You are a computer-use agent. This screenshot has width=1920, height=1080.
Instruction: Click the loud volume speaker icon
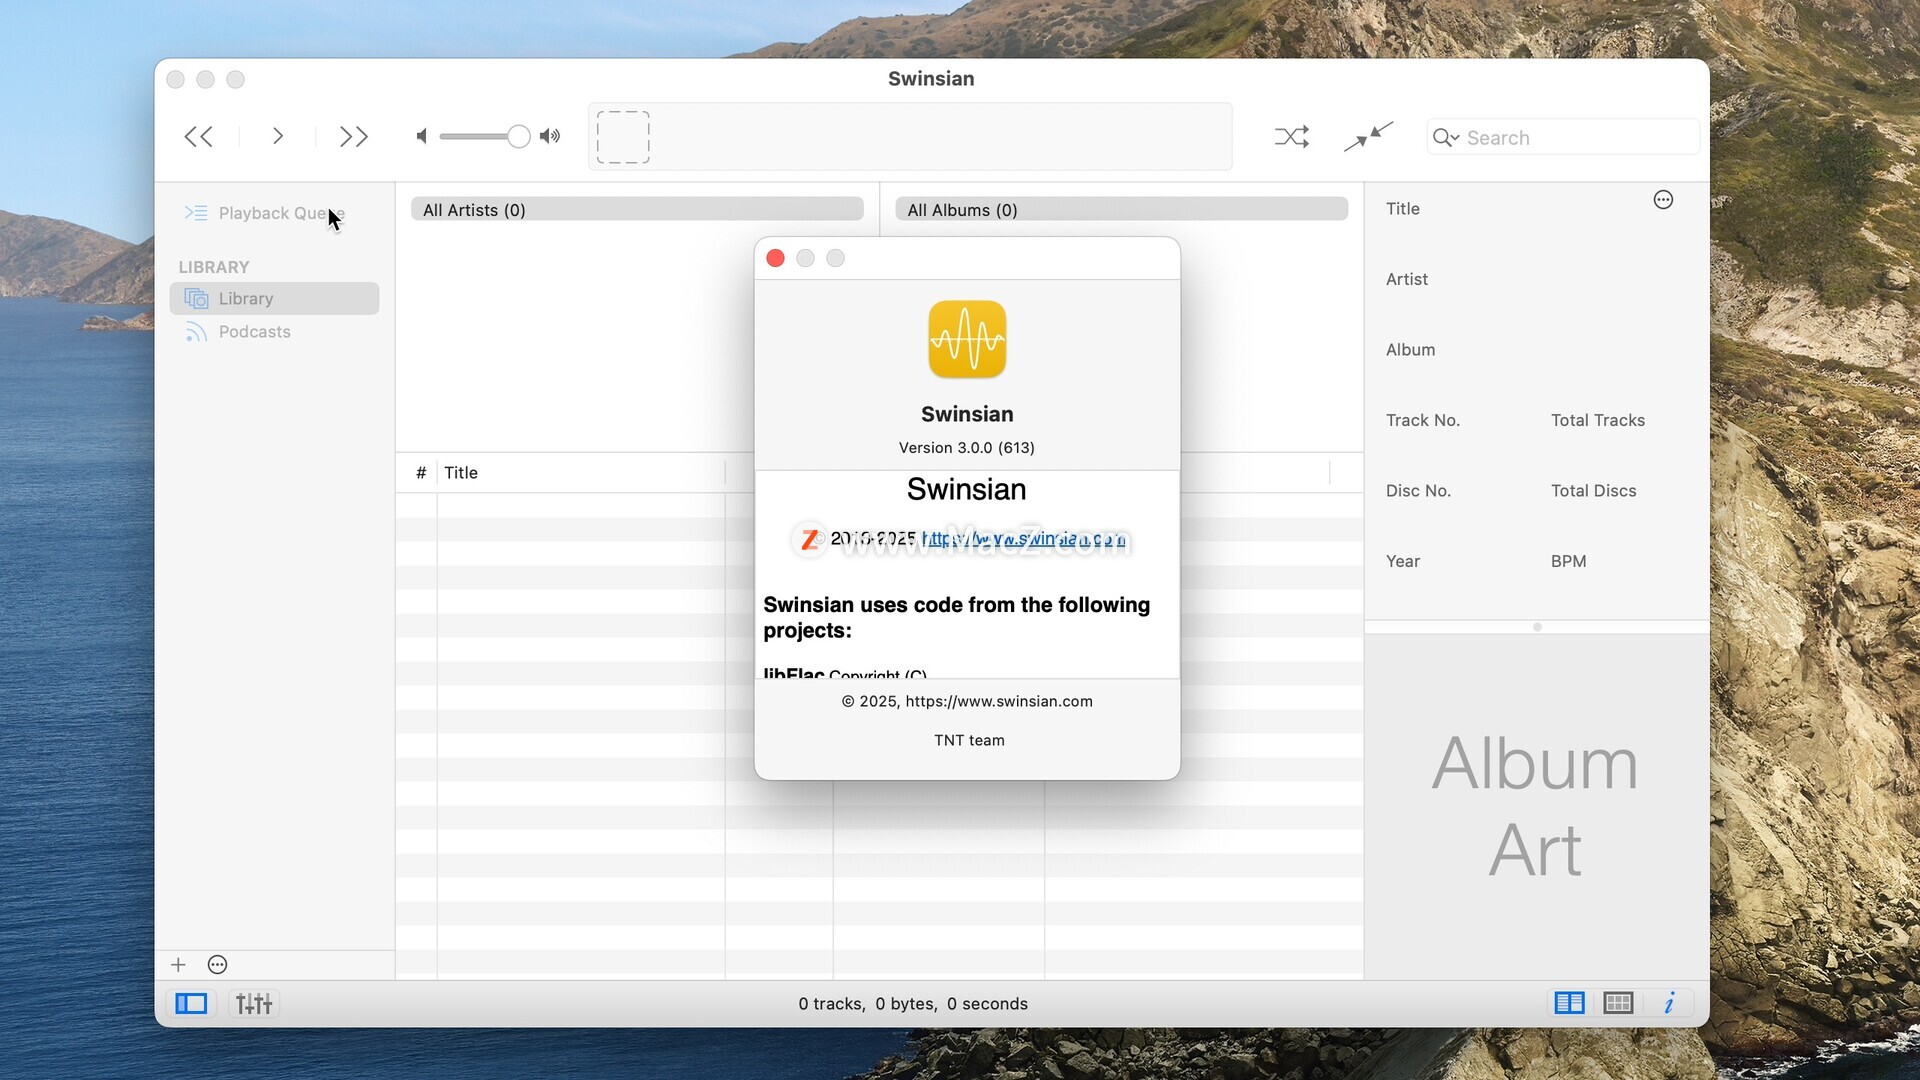click(x=550, y=136)
